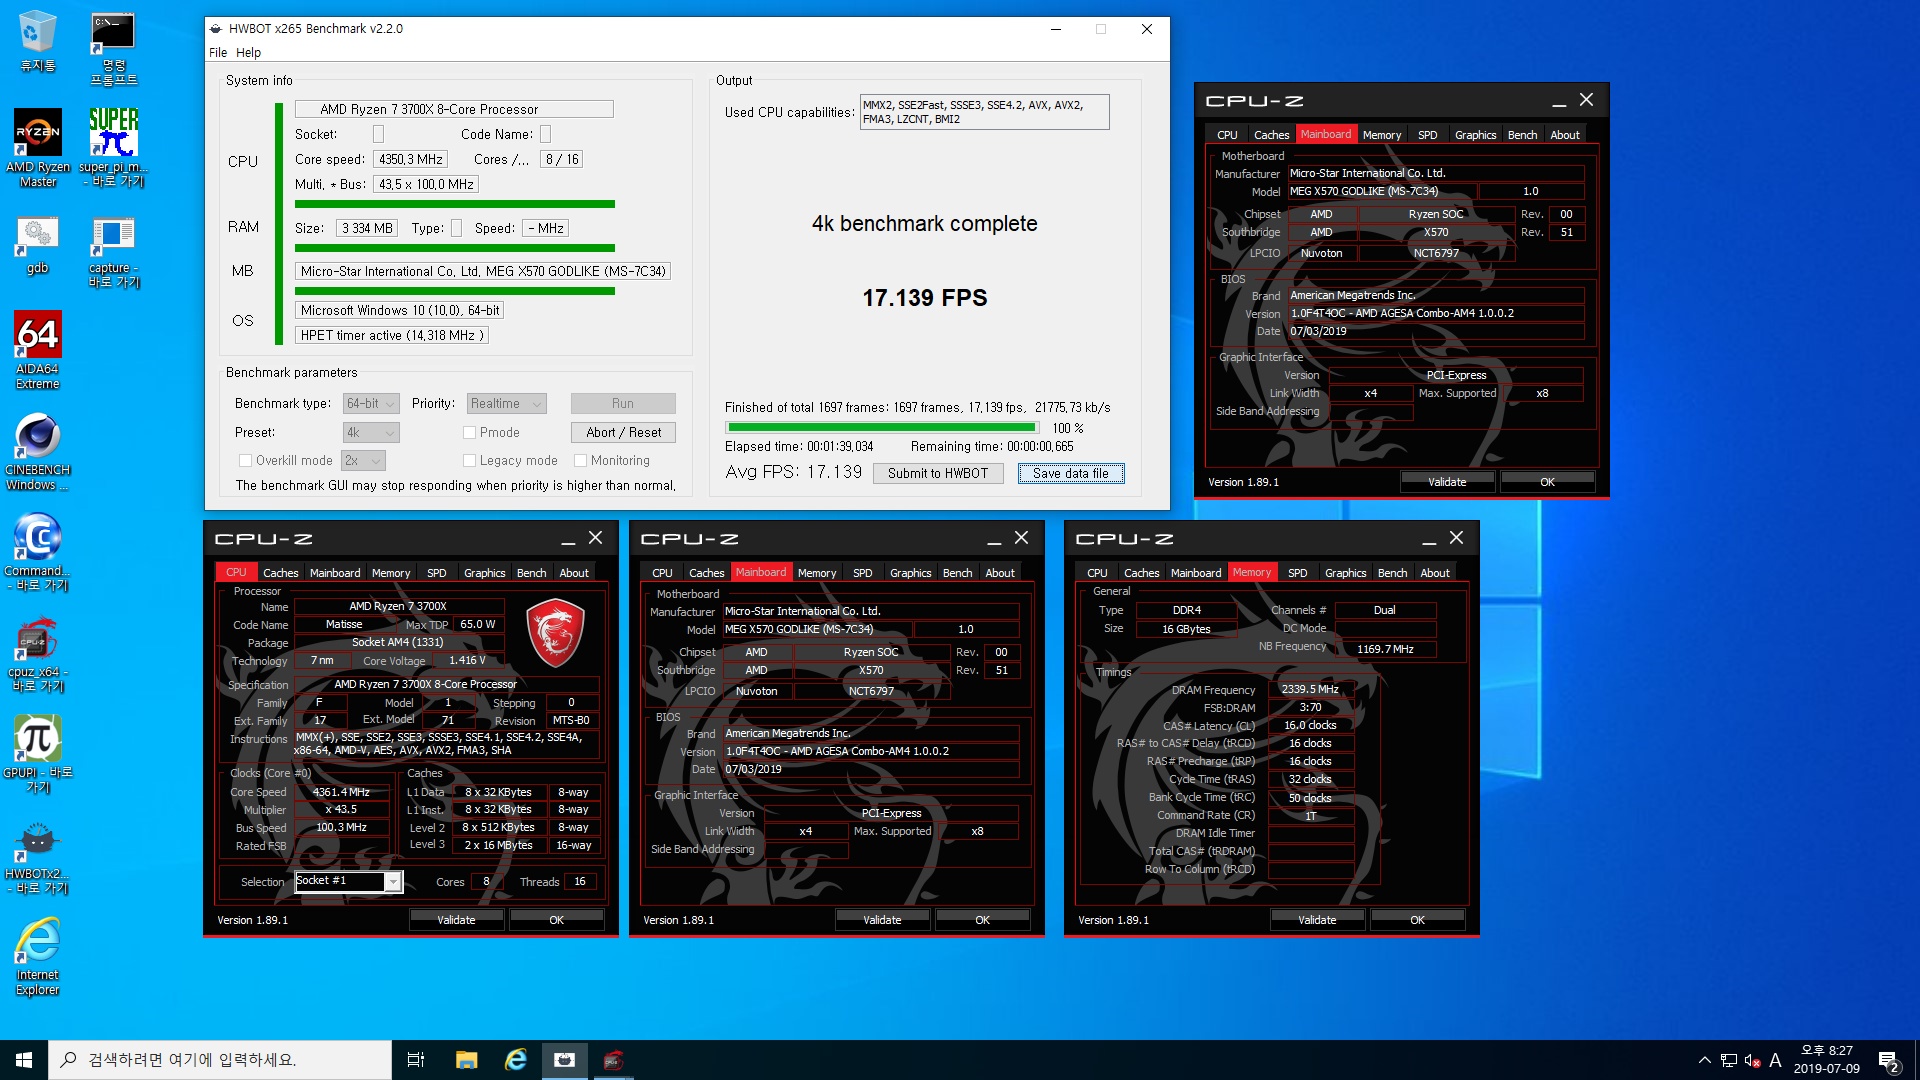Open the Cinebench Windows icon

[38, 452]
